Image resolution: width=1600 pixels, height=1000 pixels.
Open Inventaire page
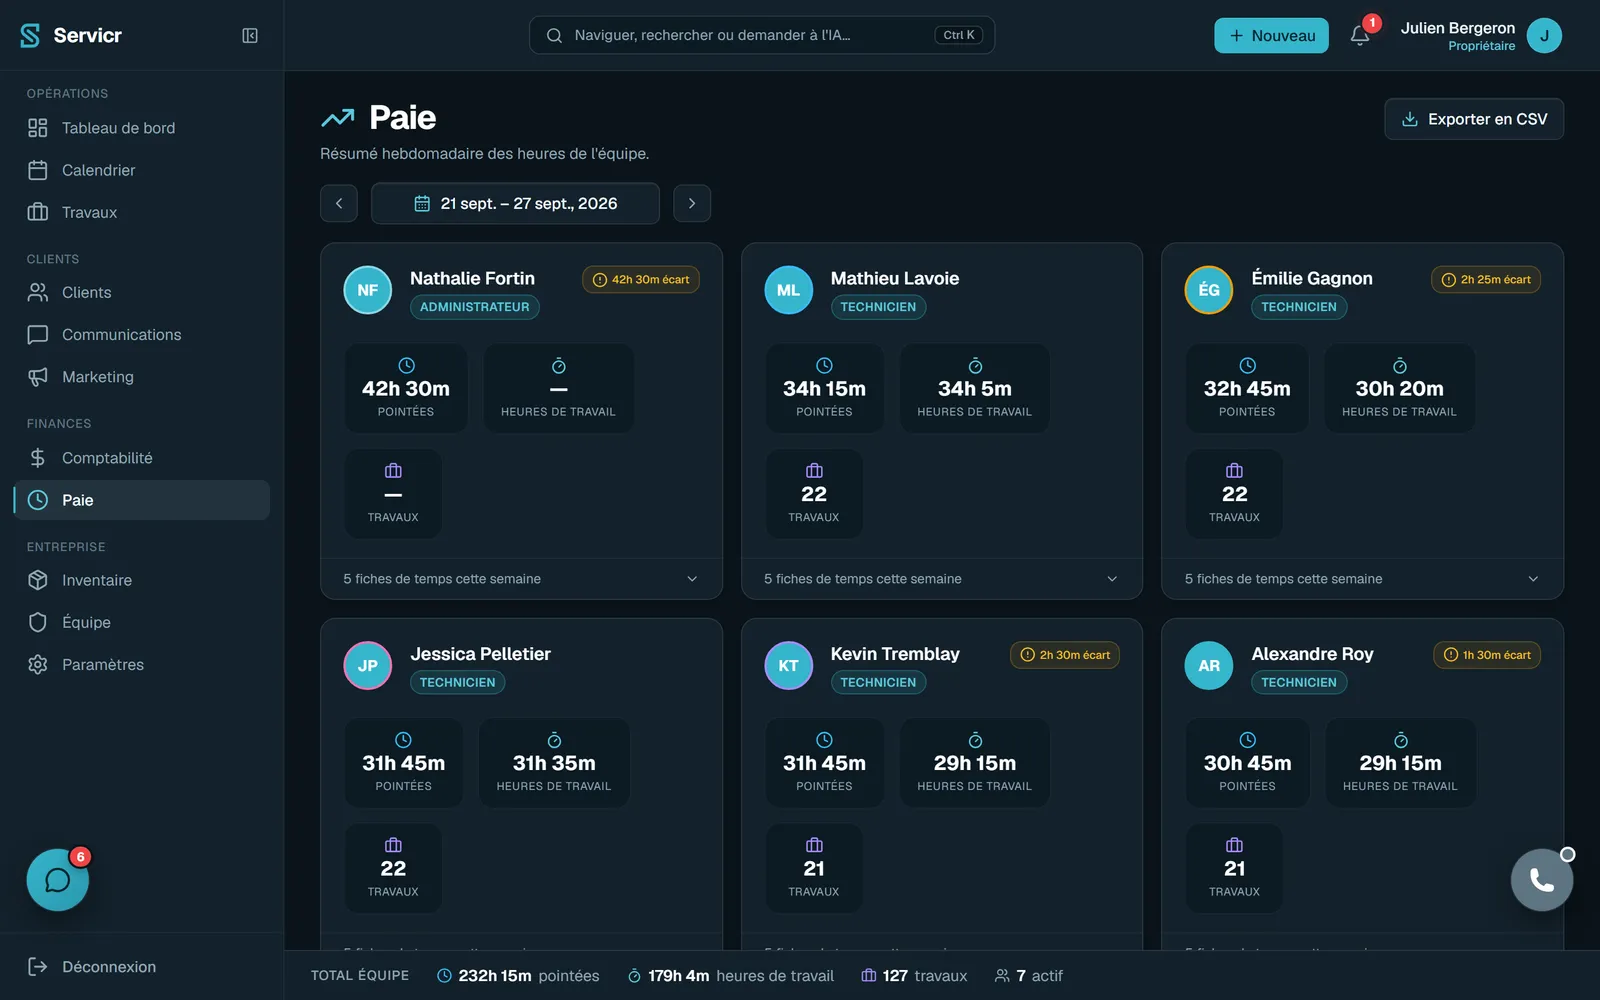tap(142, 580)
